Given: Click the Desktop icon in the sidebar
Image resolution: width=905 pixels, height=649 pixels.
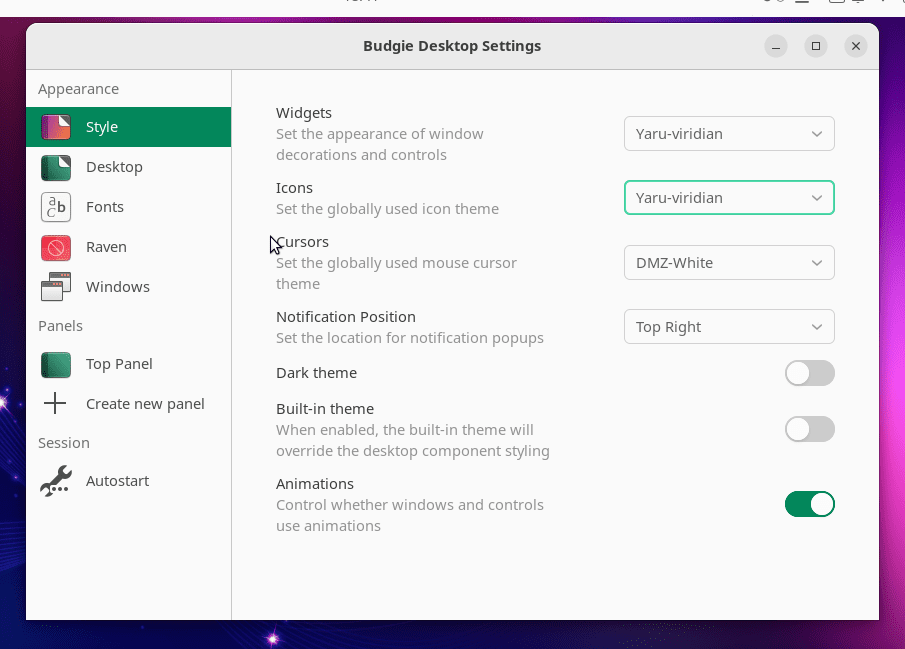Looking at the screenshot, I should click(x=56, y=167).
